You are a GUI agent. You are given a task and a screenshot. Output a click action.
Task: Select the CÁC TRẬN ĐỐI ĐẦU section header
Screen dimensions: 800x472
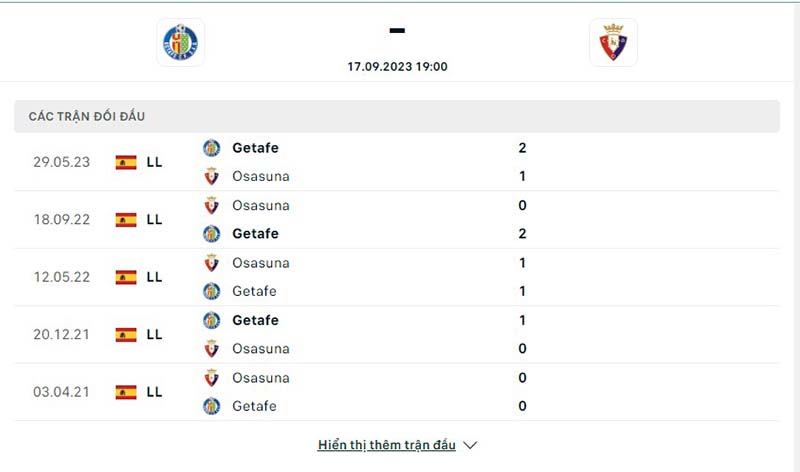click(397, 116)
